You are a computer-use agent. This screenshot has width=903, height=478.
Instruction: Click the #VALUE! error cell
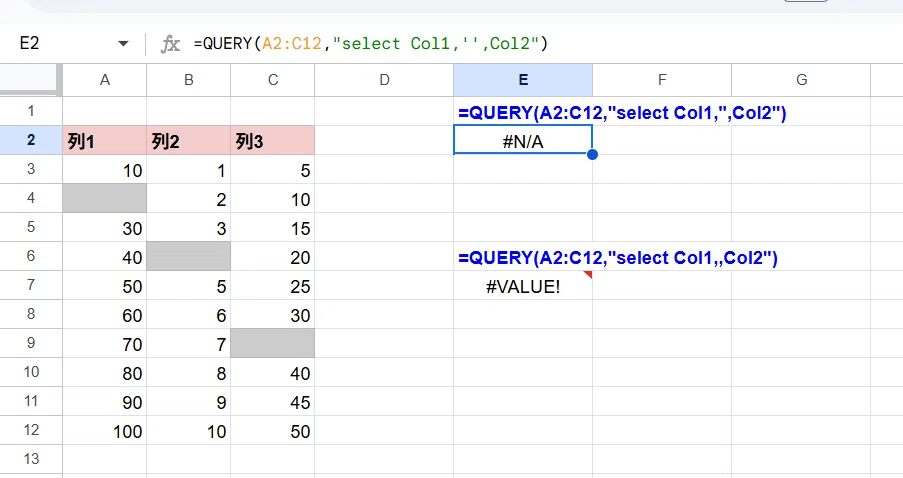tap(523, 286)
